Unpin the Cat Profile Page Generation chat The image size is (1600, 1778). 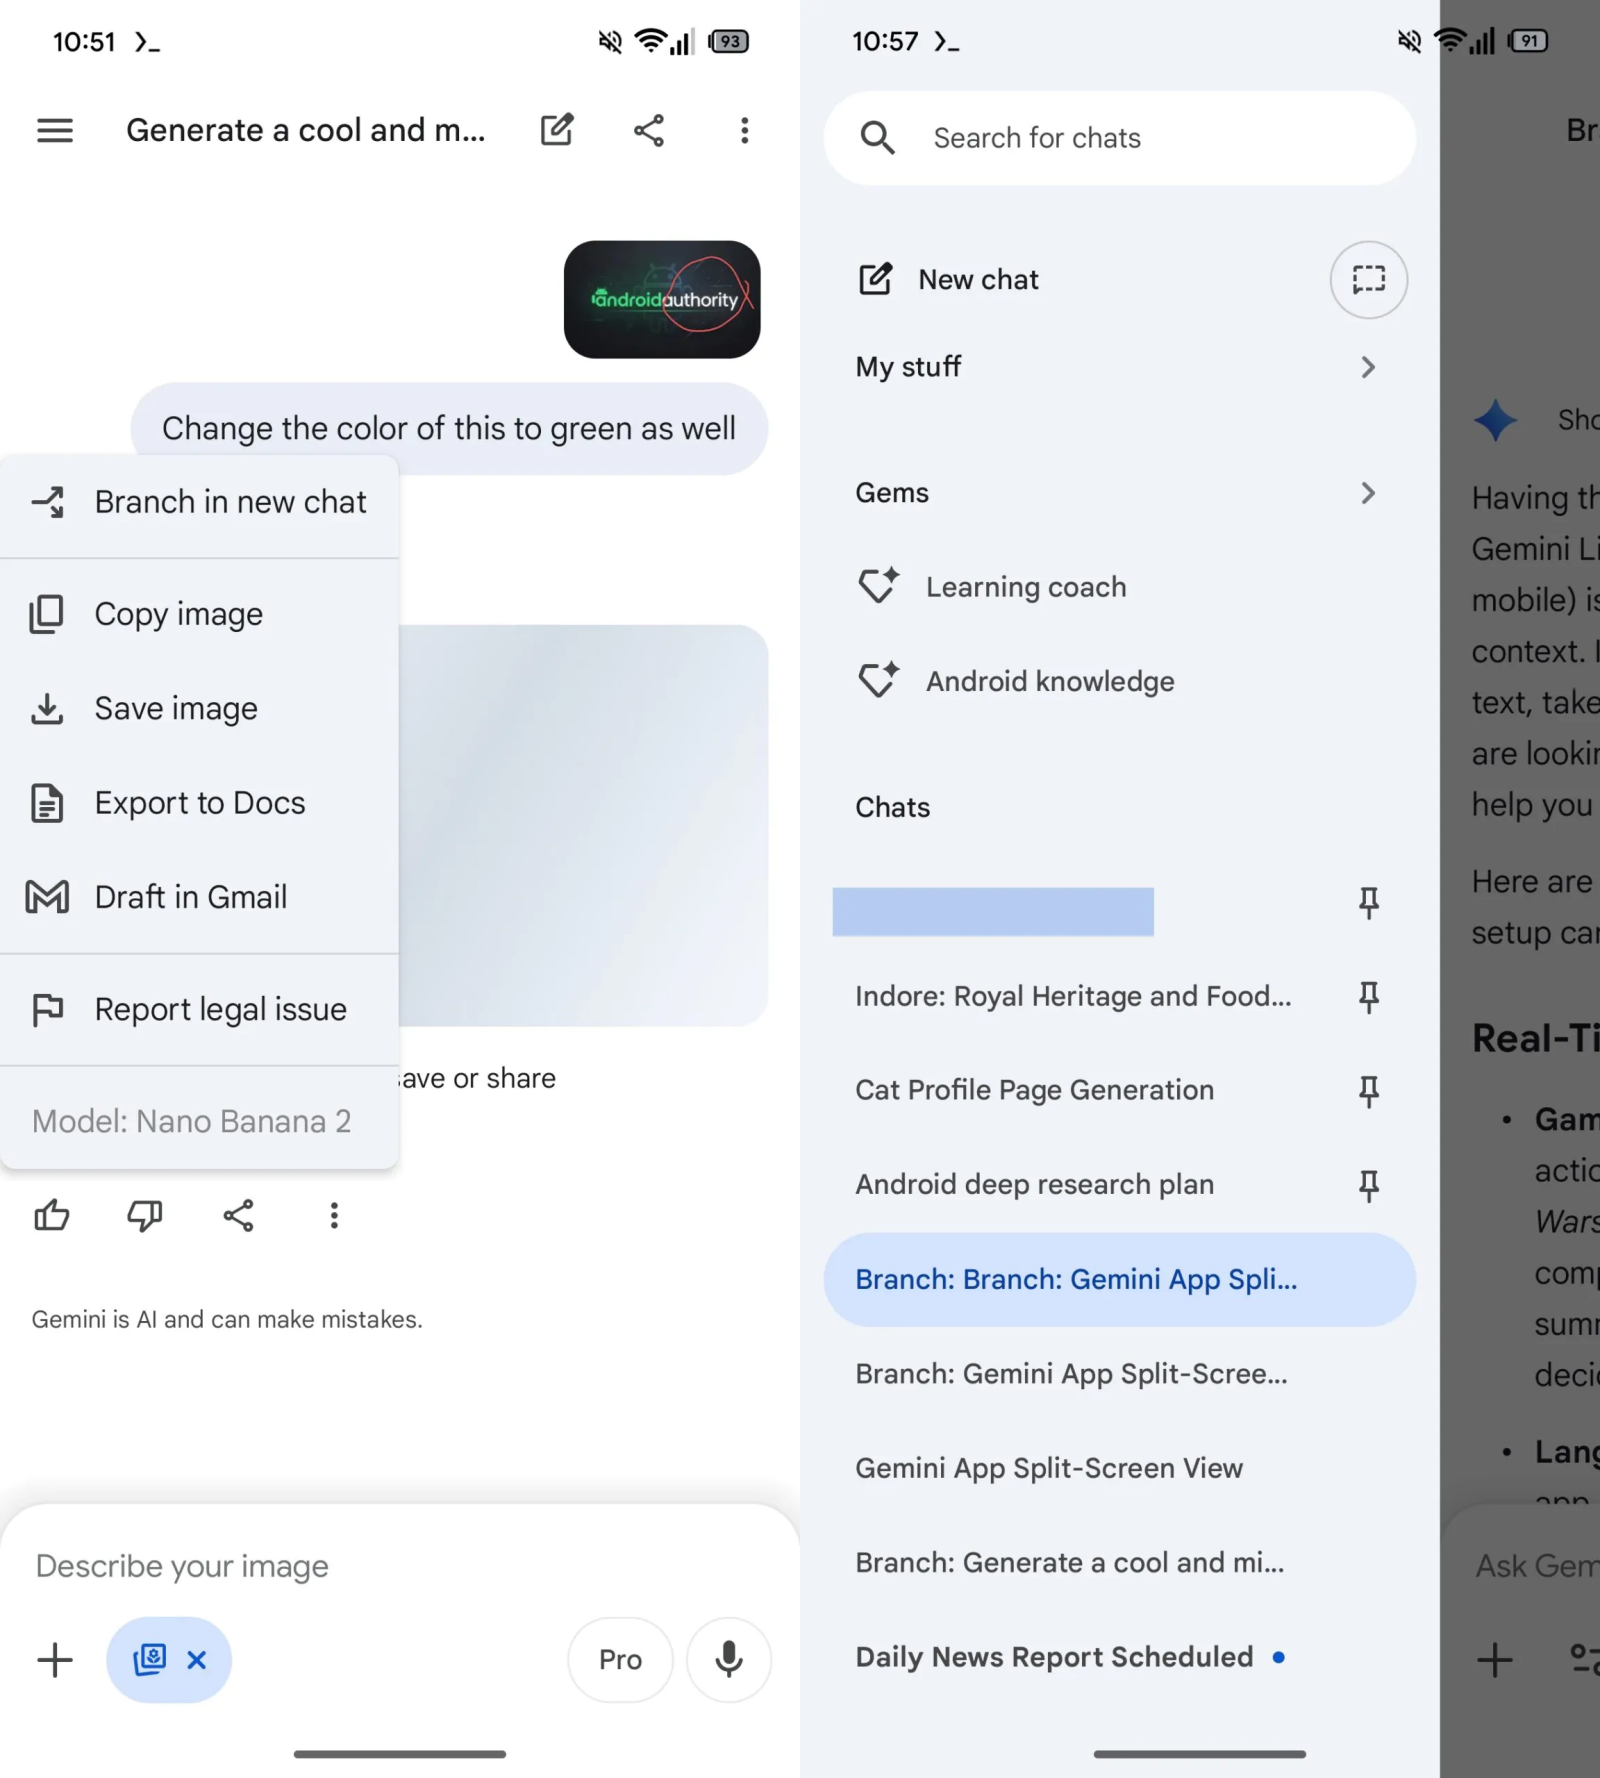tap(1368, 1091)
